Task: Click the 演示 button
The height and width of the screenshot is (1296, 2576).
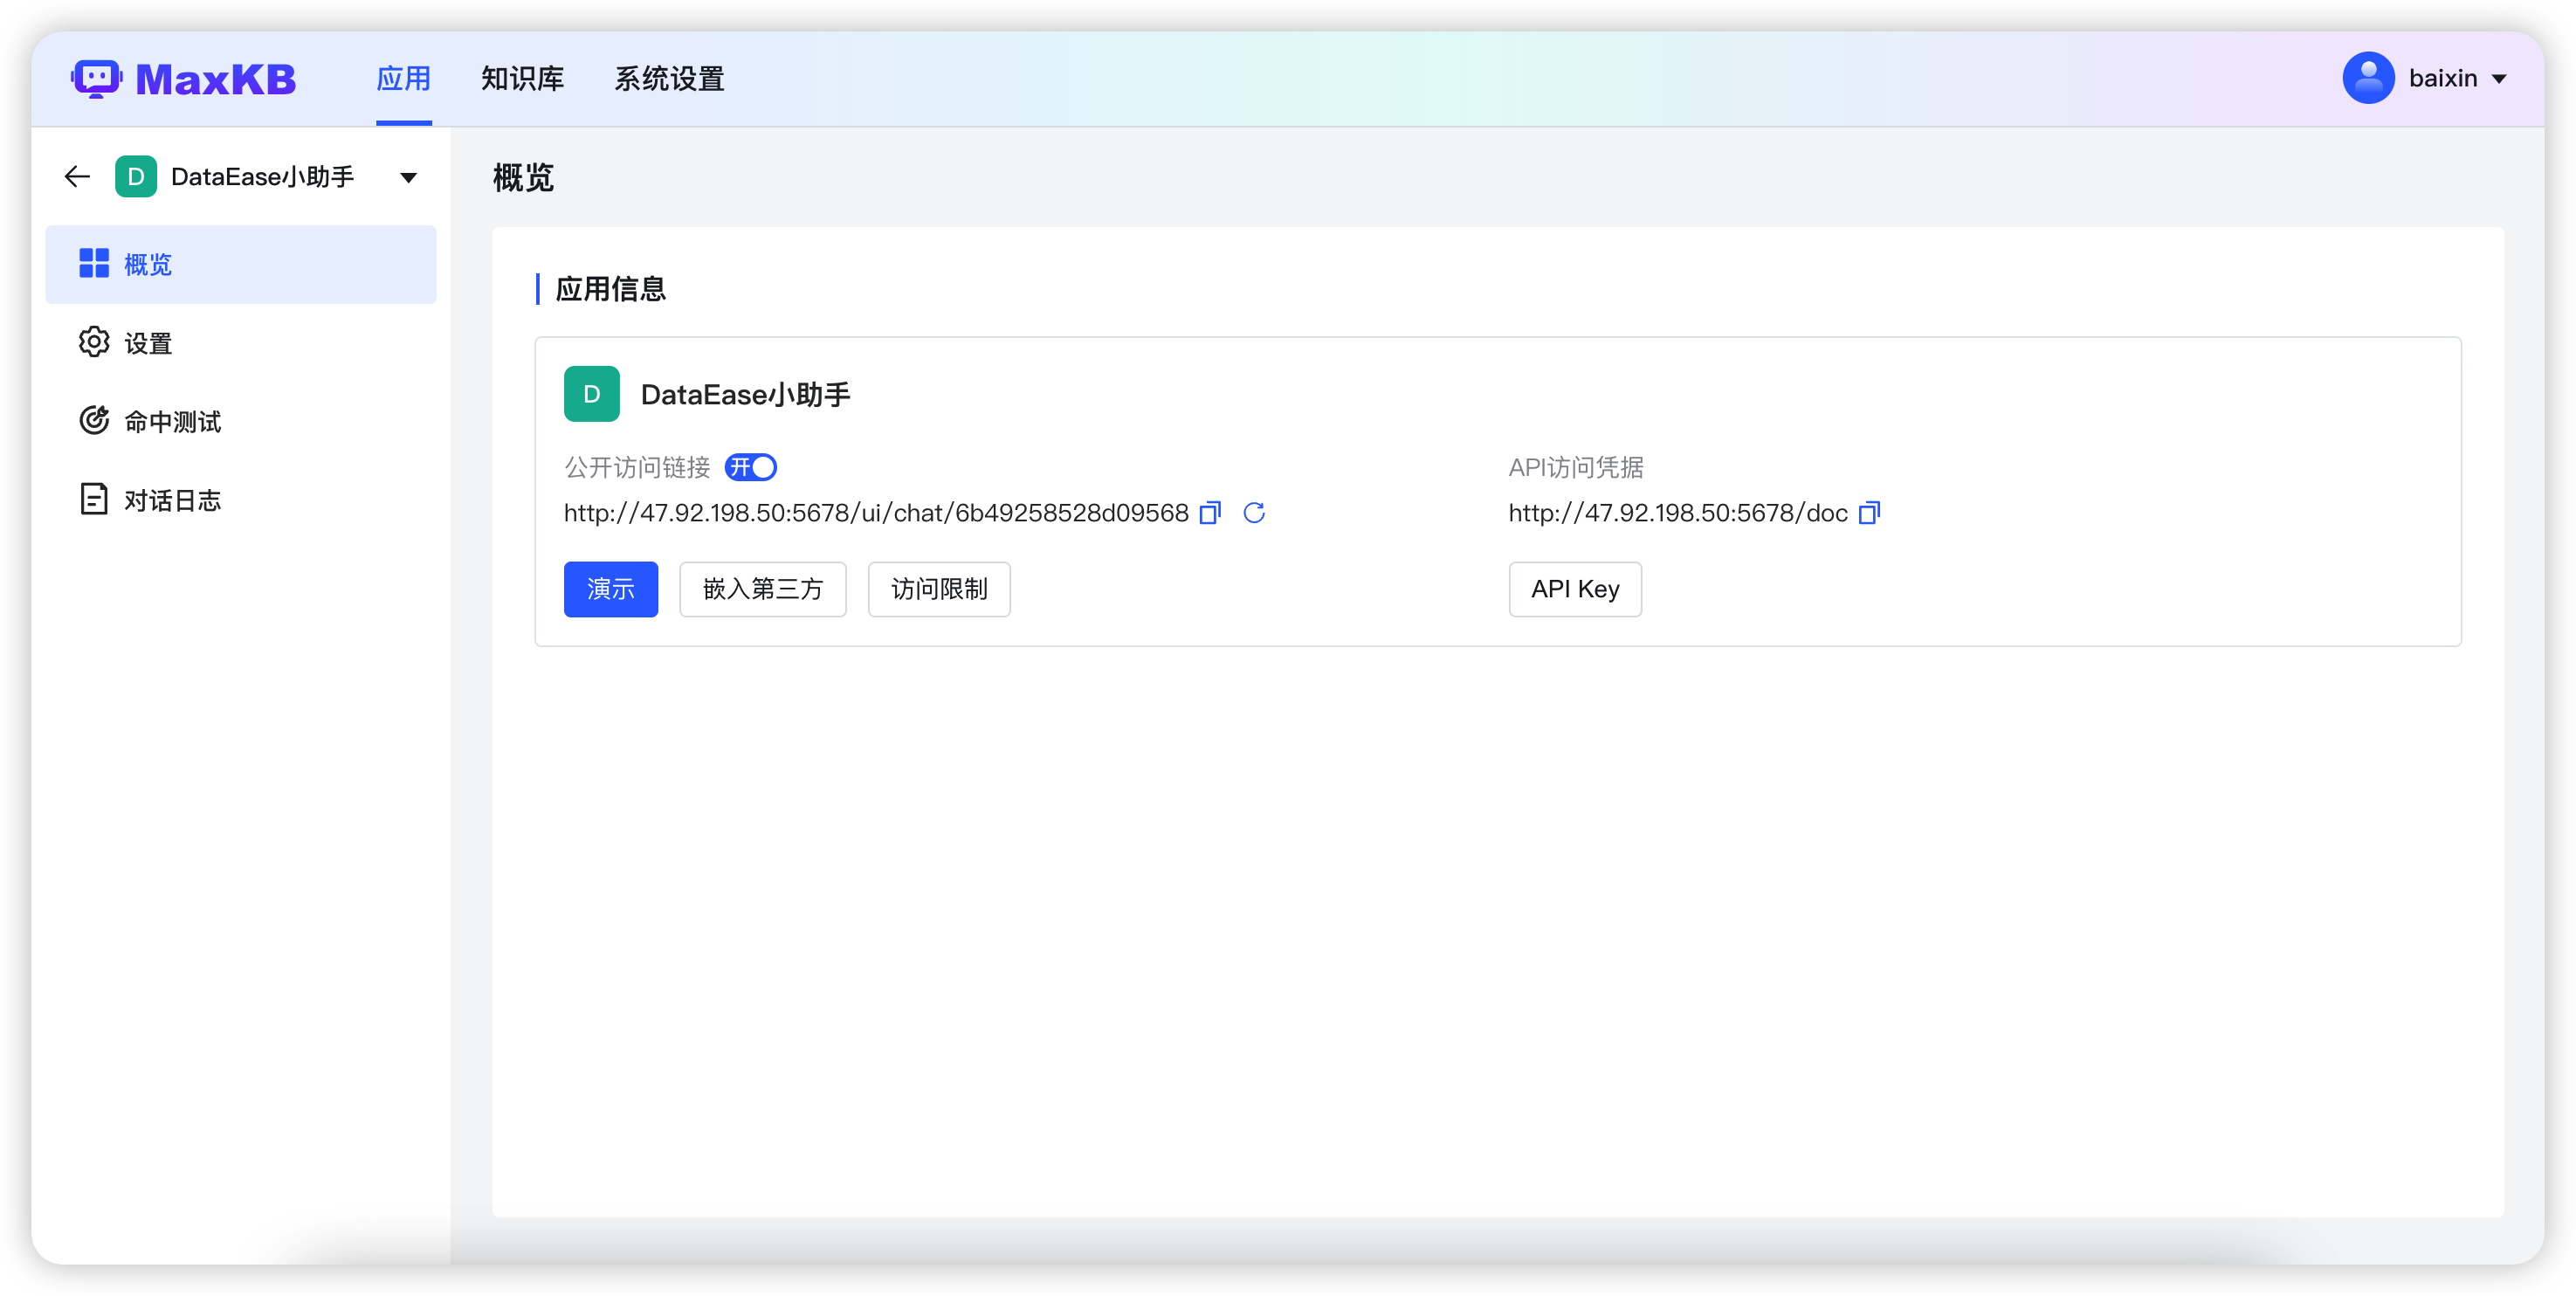Action: 611,589
